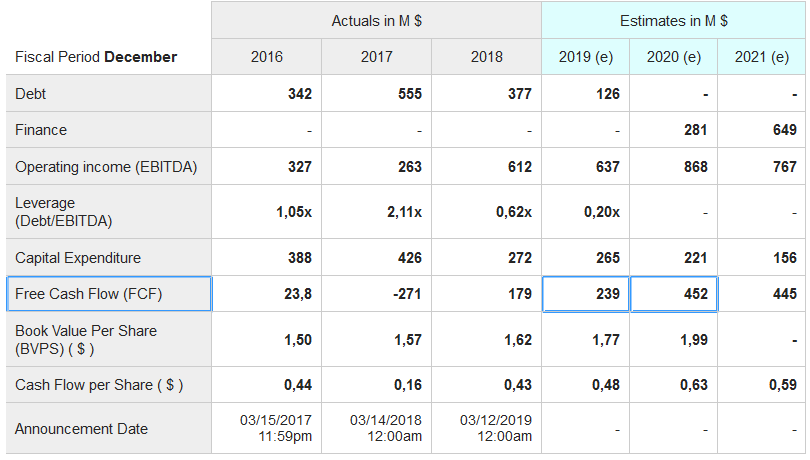Click the 2021 (e) column header

[762, 57]
